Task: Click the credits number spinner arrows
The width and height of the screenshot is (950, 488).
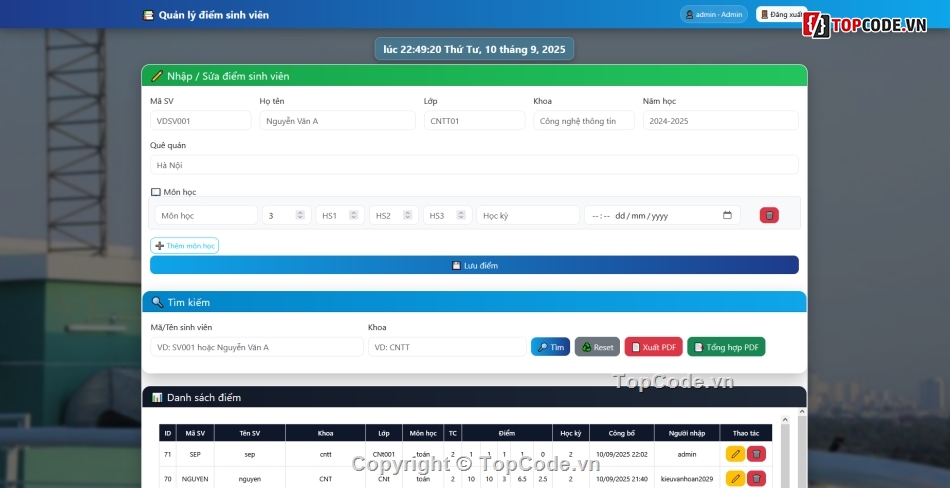Action: (301, 215)
